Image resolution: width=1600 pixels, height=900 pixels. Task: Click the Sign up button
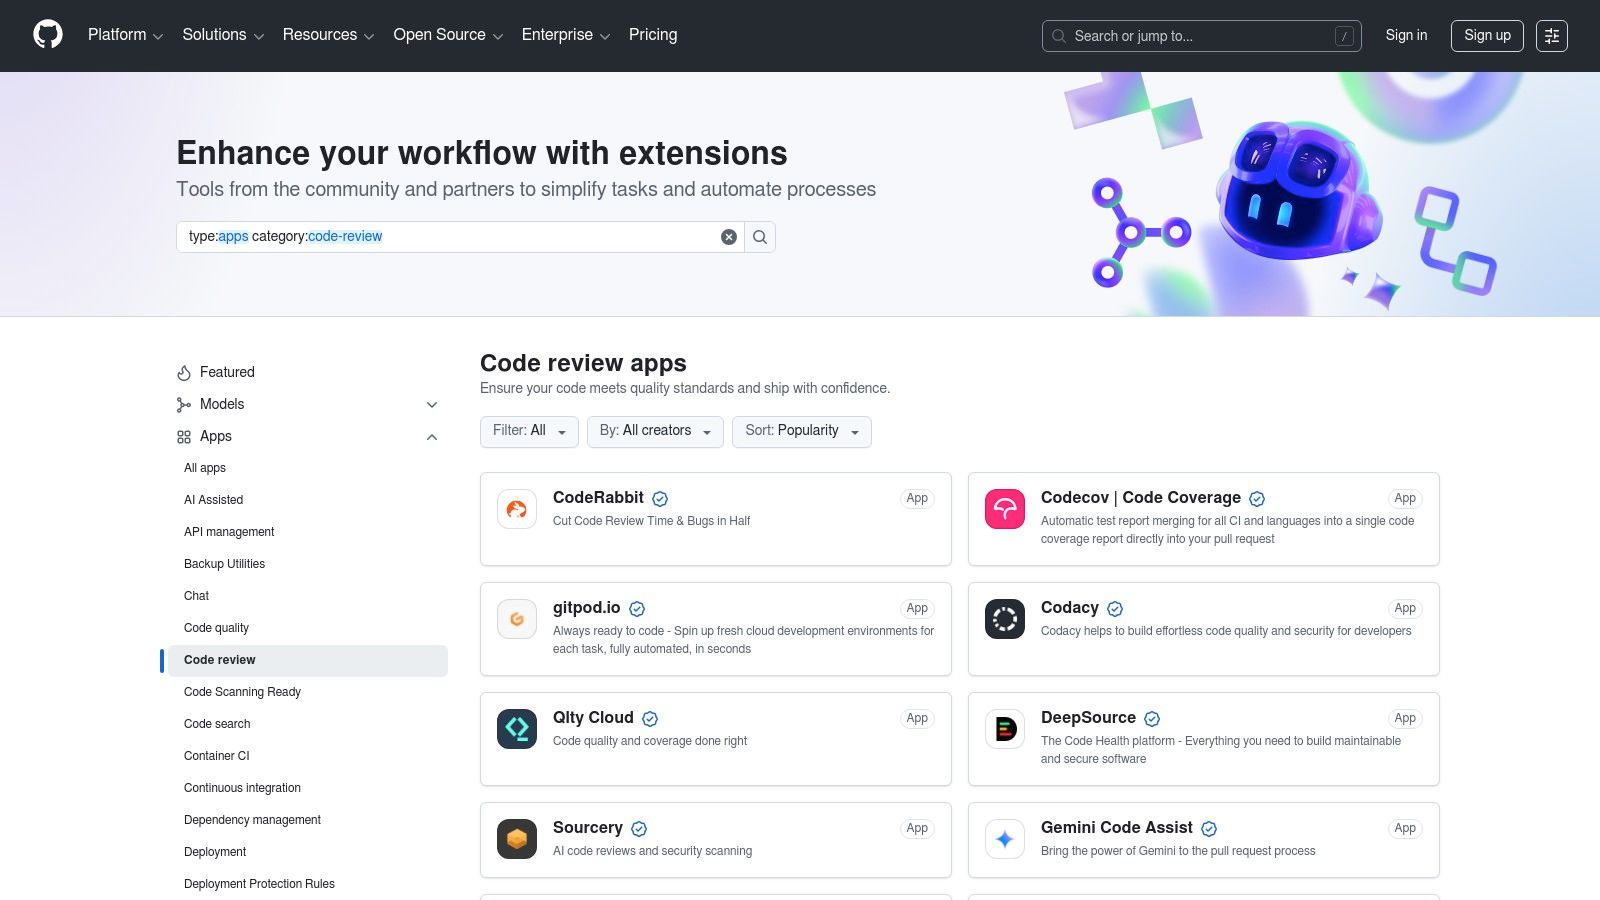click(1487, 36)
